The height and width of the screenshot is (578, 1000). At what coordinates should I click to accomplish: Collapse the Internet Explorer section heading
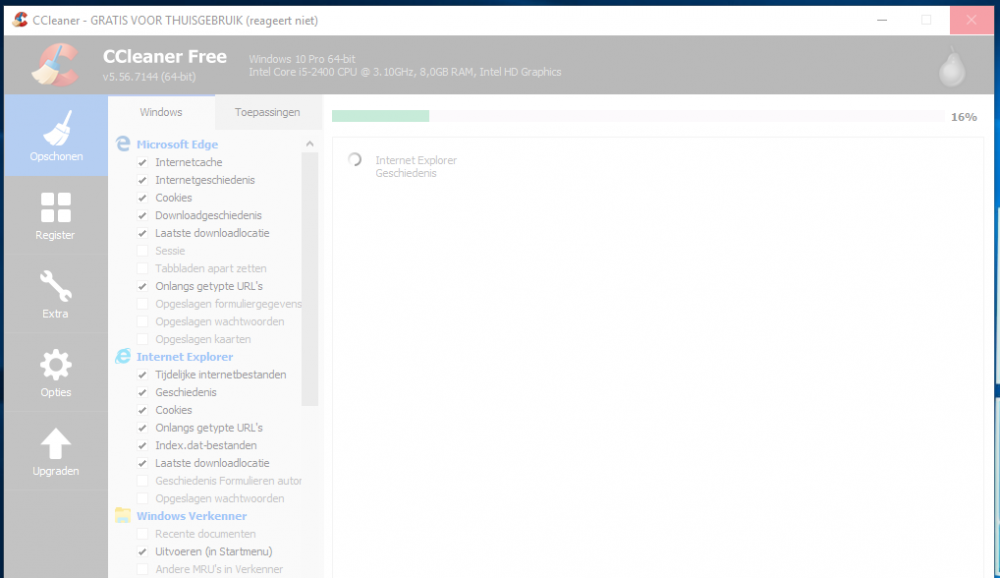[x=185, y=357]
